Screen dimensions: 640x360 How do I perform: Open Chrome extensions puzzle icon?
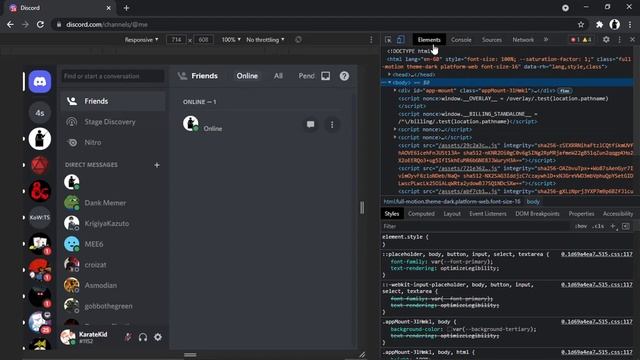click(599, 24)
